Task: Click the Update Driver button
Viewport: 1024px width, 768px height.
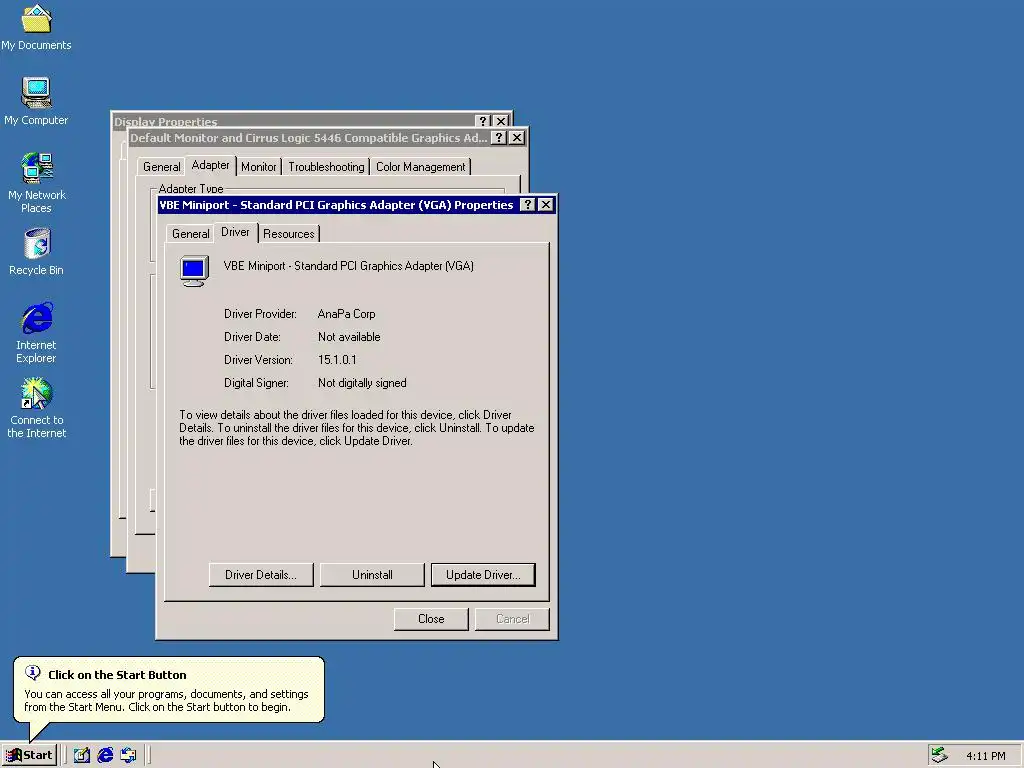Action: 483,575
